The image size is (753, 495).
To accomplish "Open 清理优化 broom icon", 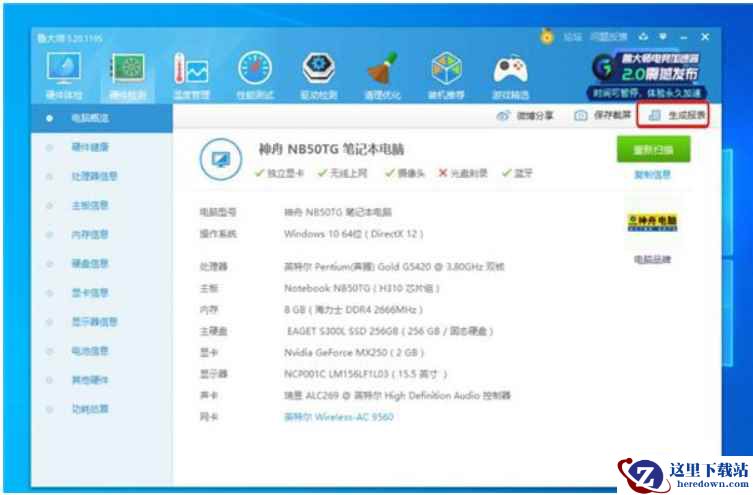I will click(x=383, y=68).
